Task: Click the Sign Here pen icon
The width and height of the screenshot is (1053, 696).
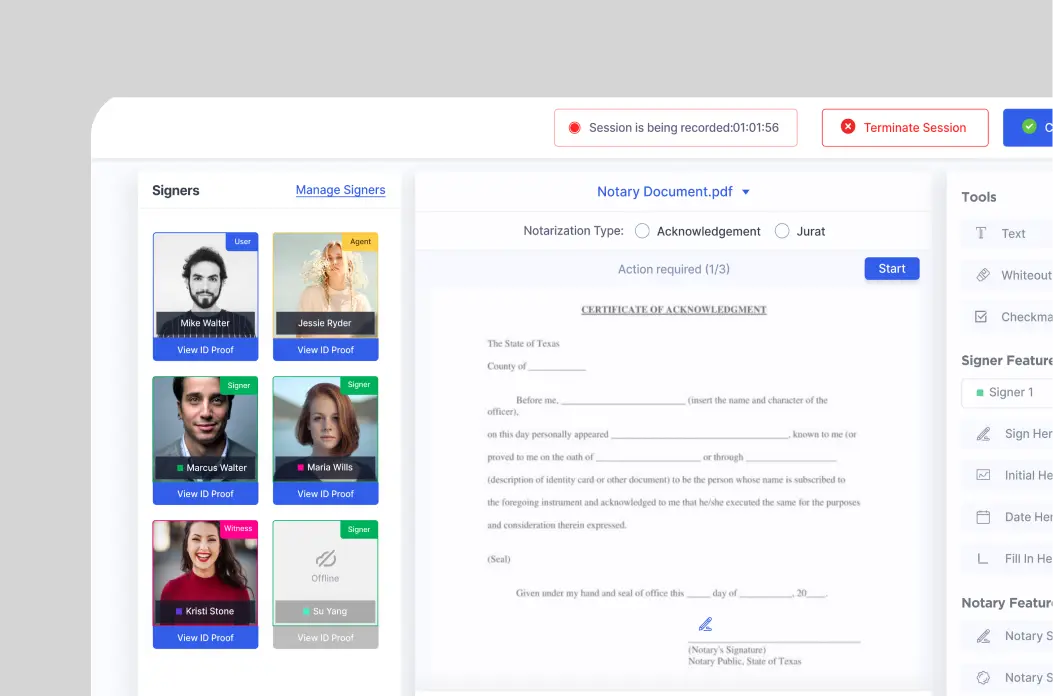Action: pyautogui.click(x=983, y=434)
